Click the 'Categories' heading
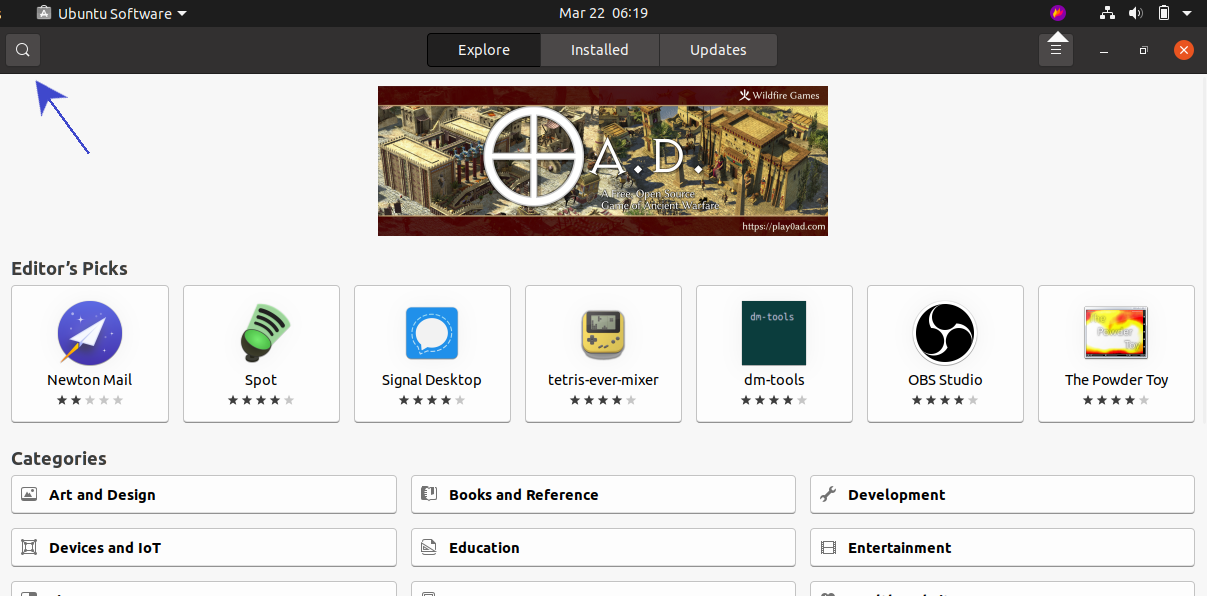Viewport: 1207px width, 596px height. coord(59,458)
